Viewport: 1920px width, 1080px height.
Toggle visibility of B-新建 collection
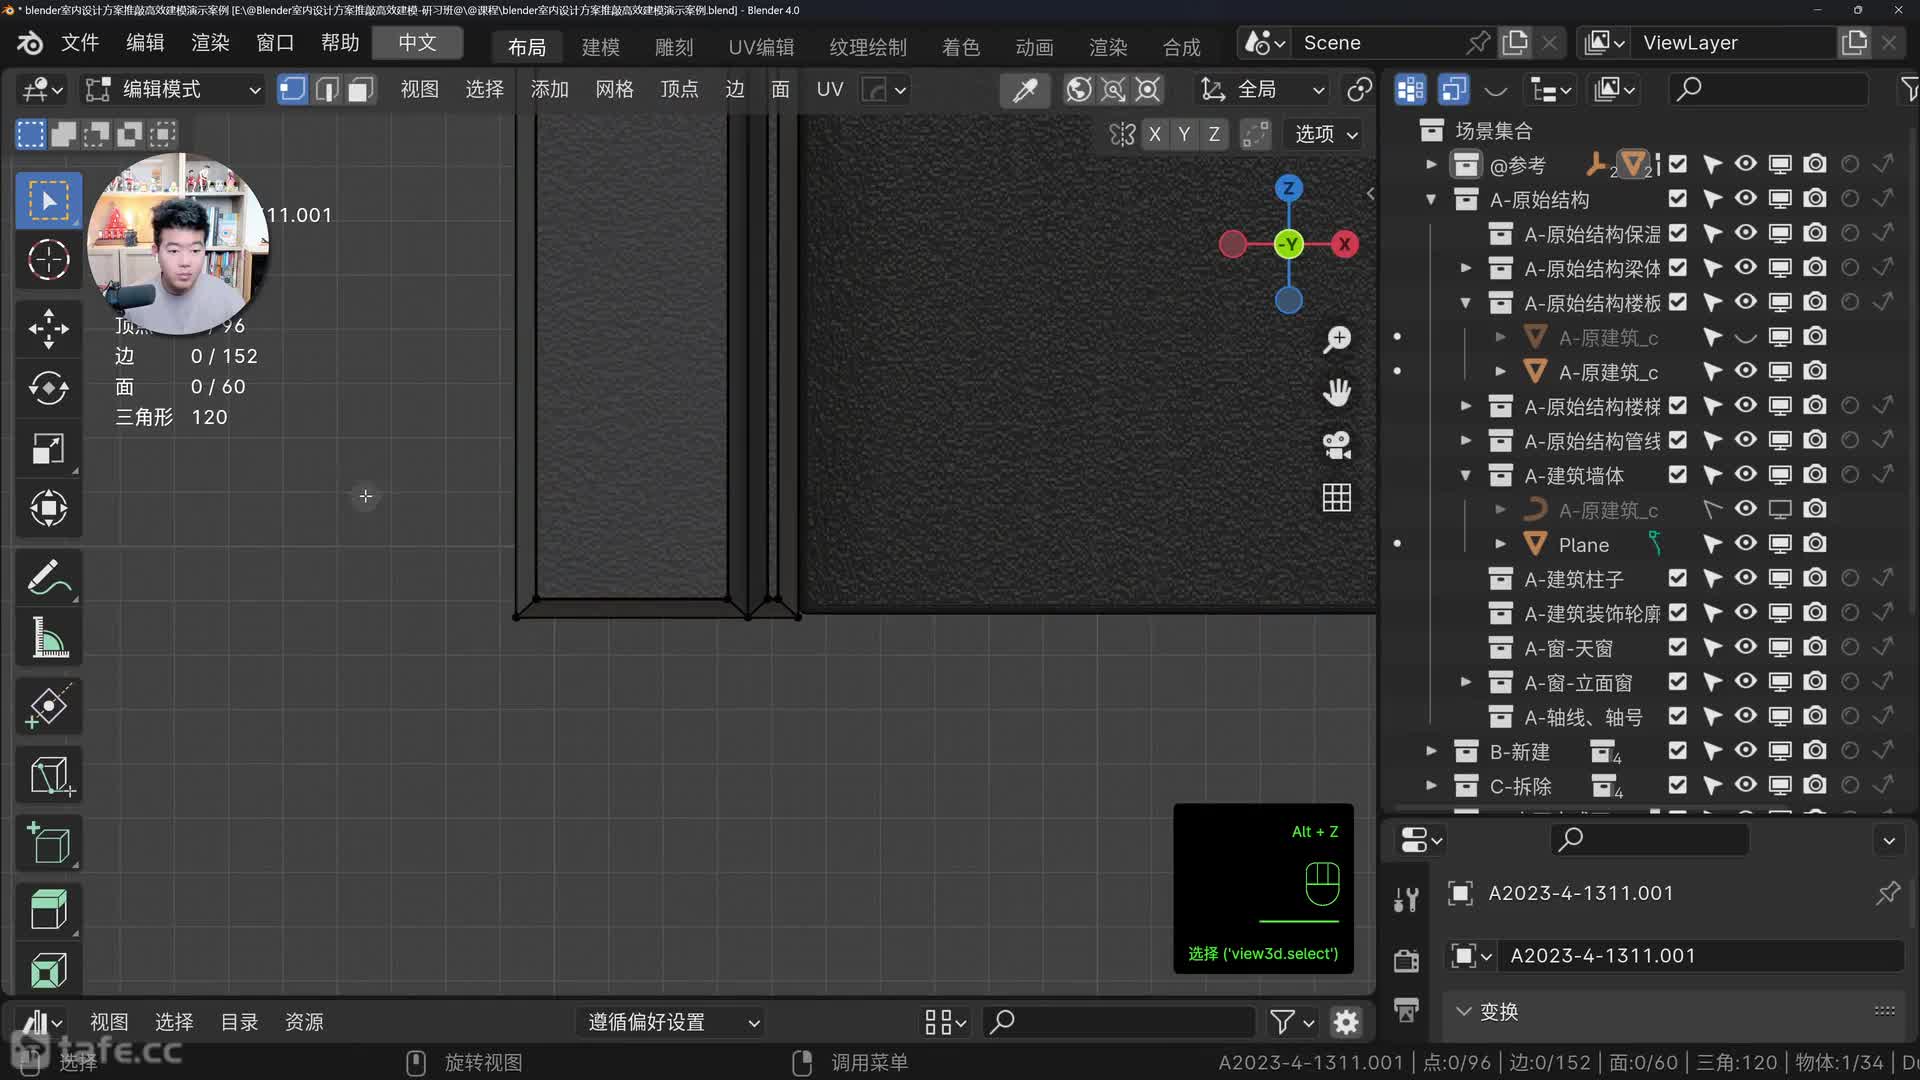tap(1745, 751)
